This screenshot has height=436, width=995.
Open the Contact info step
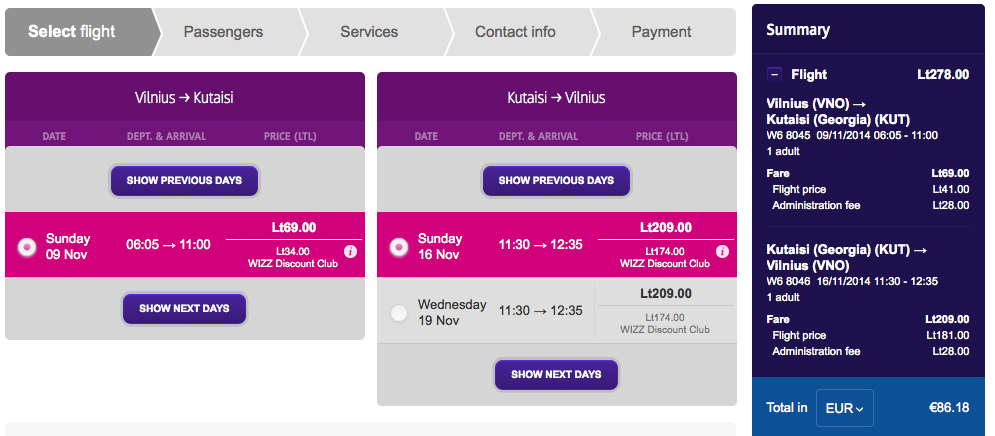515,32
